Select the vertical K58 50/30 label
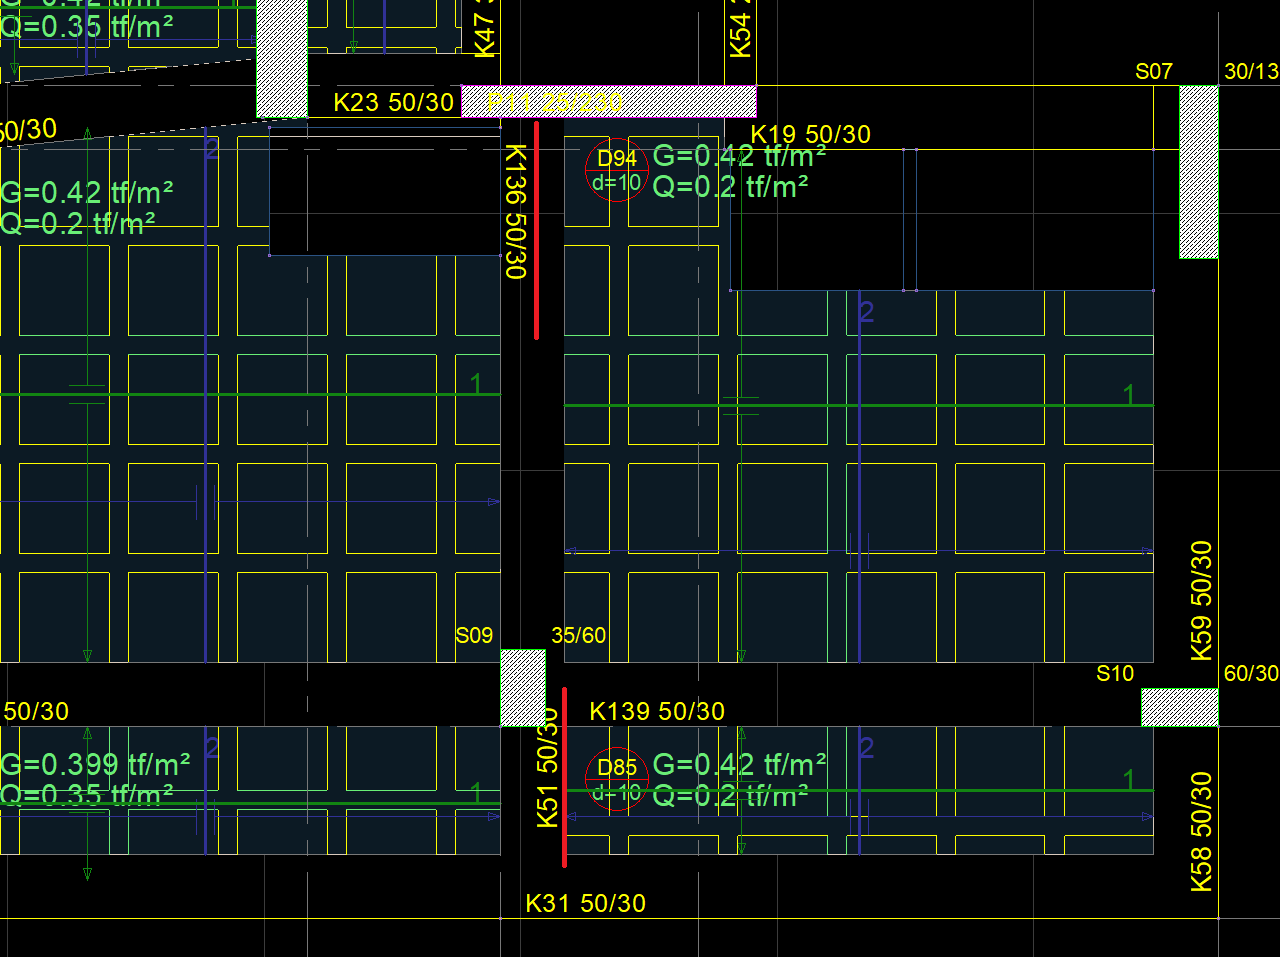1280x957 pixels. pyautogui.click(x=1202, y=830)
